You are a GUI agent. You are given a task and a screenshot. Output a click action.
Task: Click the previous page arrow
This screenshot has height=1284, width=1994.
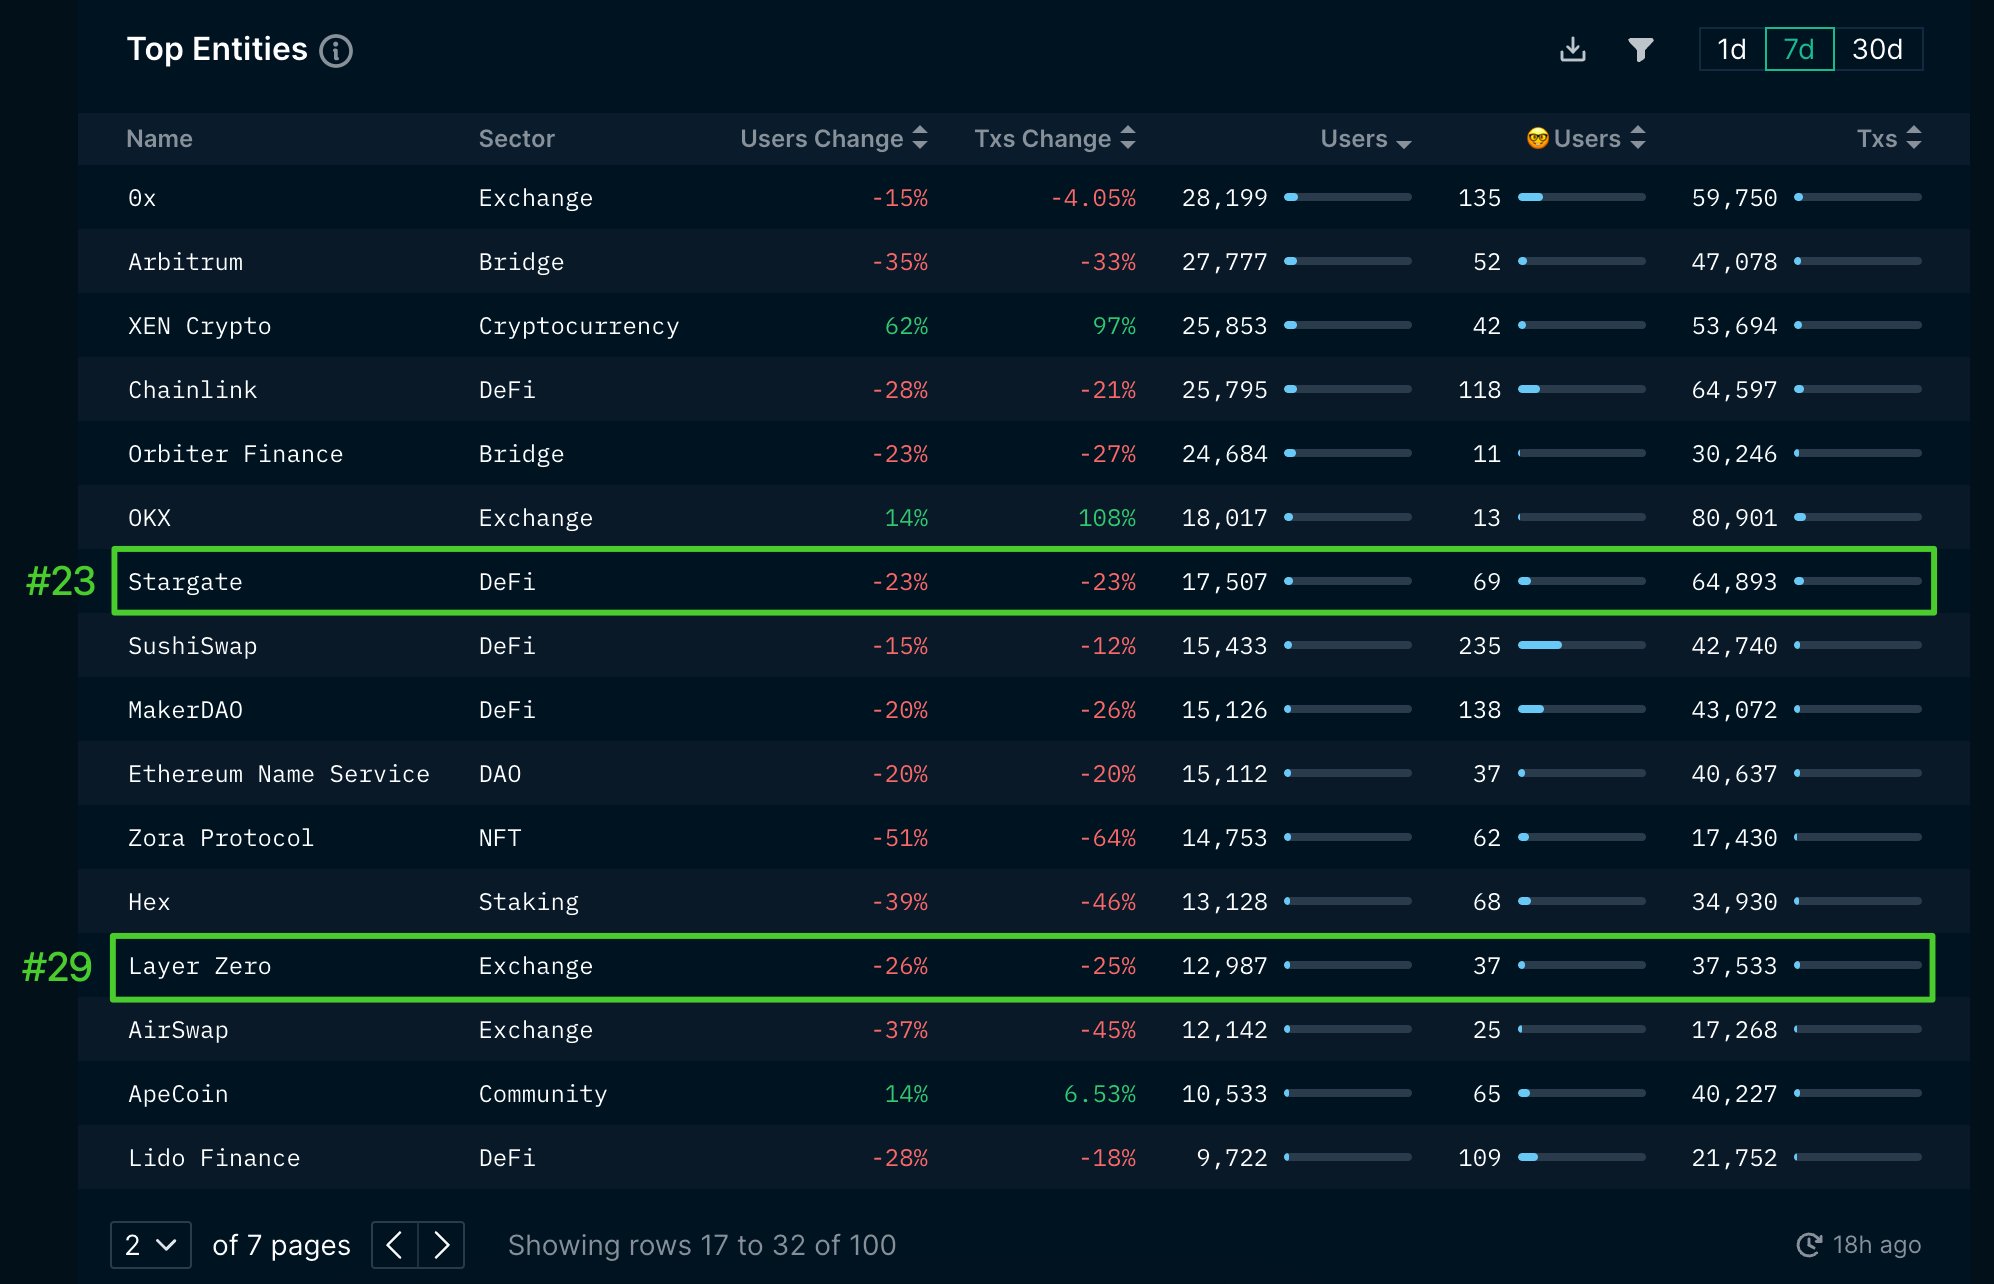click(x=394, y=1245)
